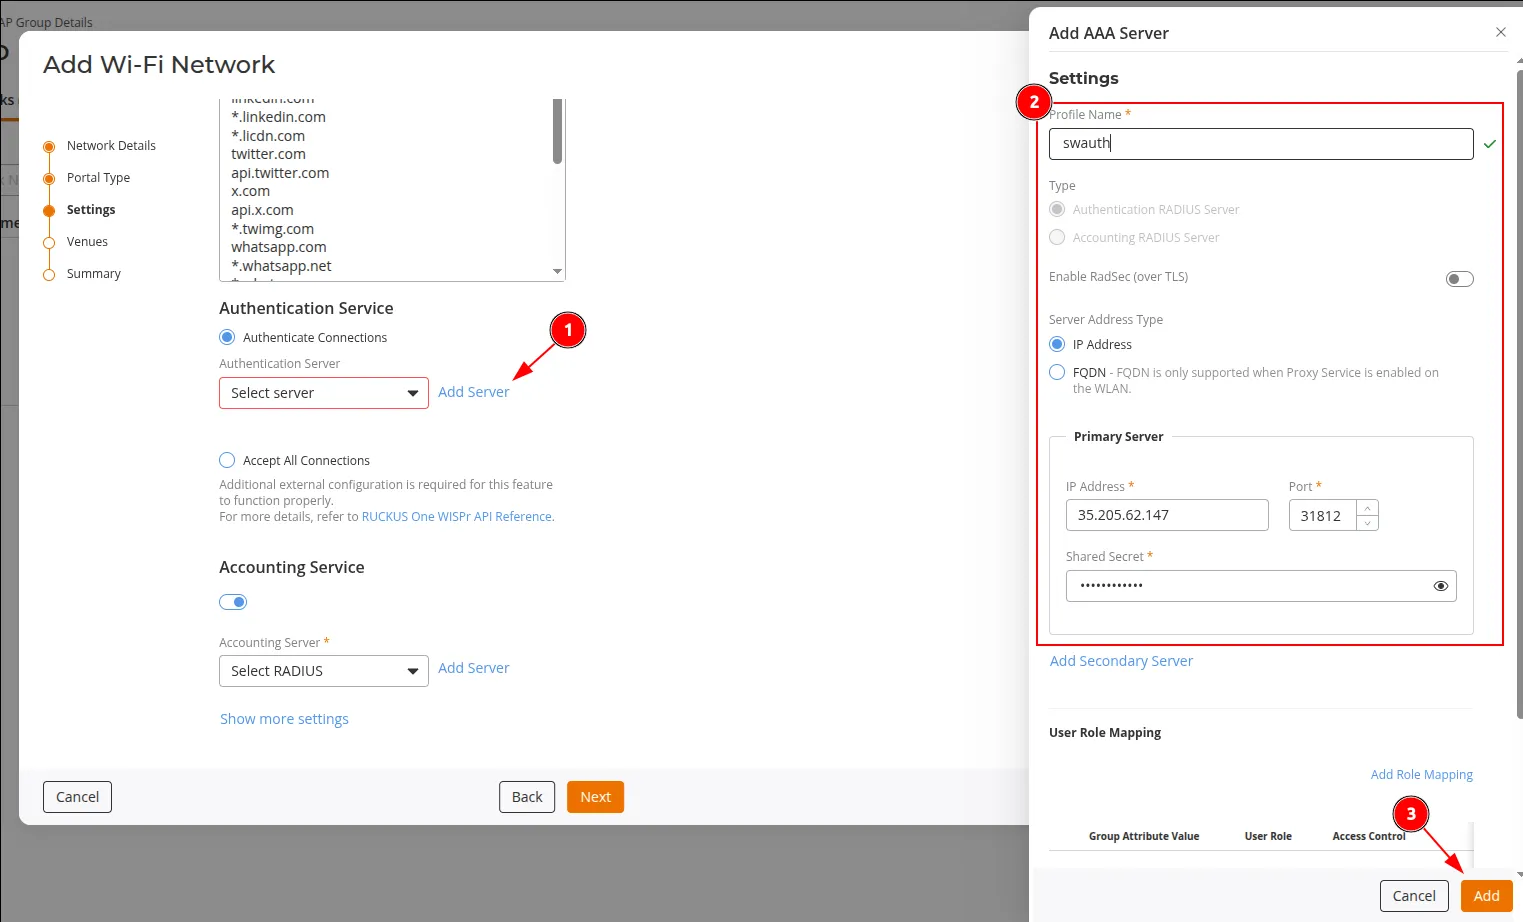Edit the Profile Name field

click(x=1261, y=144)
